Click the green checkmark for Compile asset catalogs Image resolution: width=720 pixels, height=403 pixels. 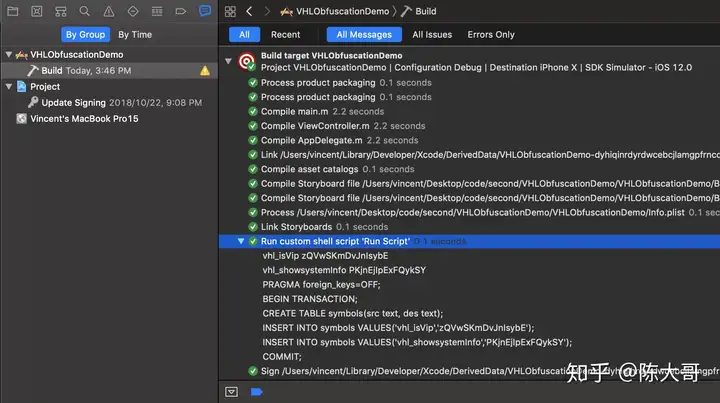click(x=253, y=169)
